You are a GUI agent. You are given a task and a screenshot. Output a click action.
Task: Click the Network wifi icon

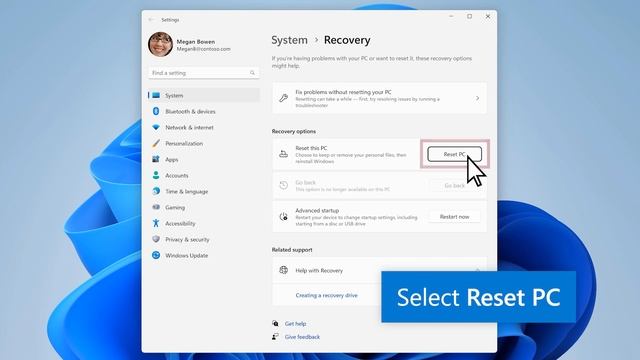(x=156, y=127)
